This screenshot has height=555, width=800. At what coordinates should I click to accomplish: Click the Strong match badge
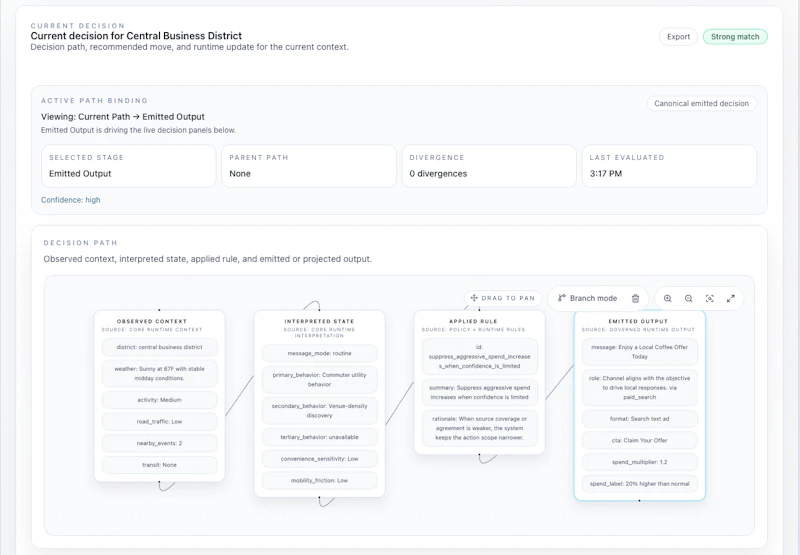tap(735, 37)
